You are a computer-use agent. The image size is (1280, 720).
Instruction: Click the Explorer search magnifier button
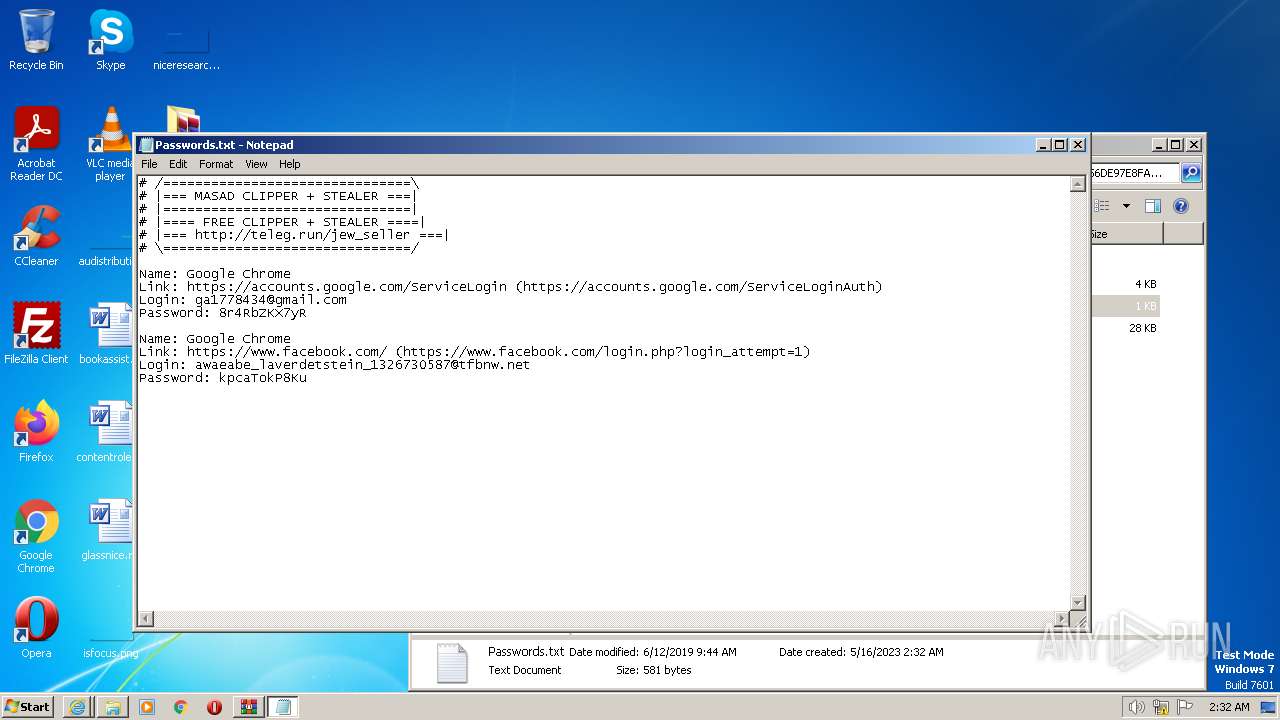1191,173
